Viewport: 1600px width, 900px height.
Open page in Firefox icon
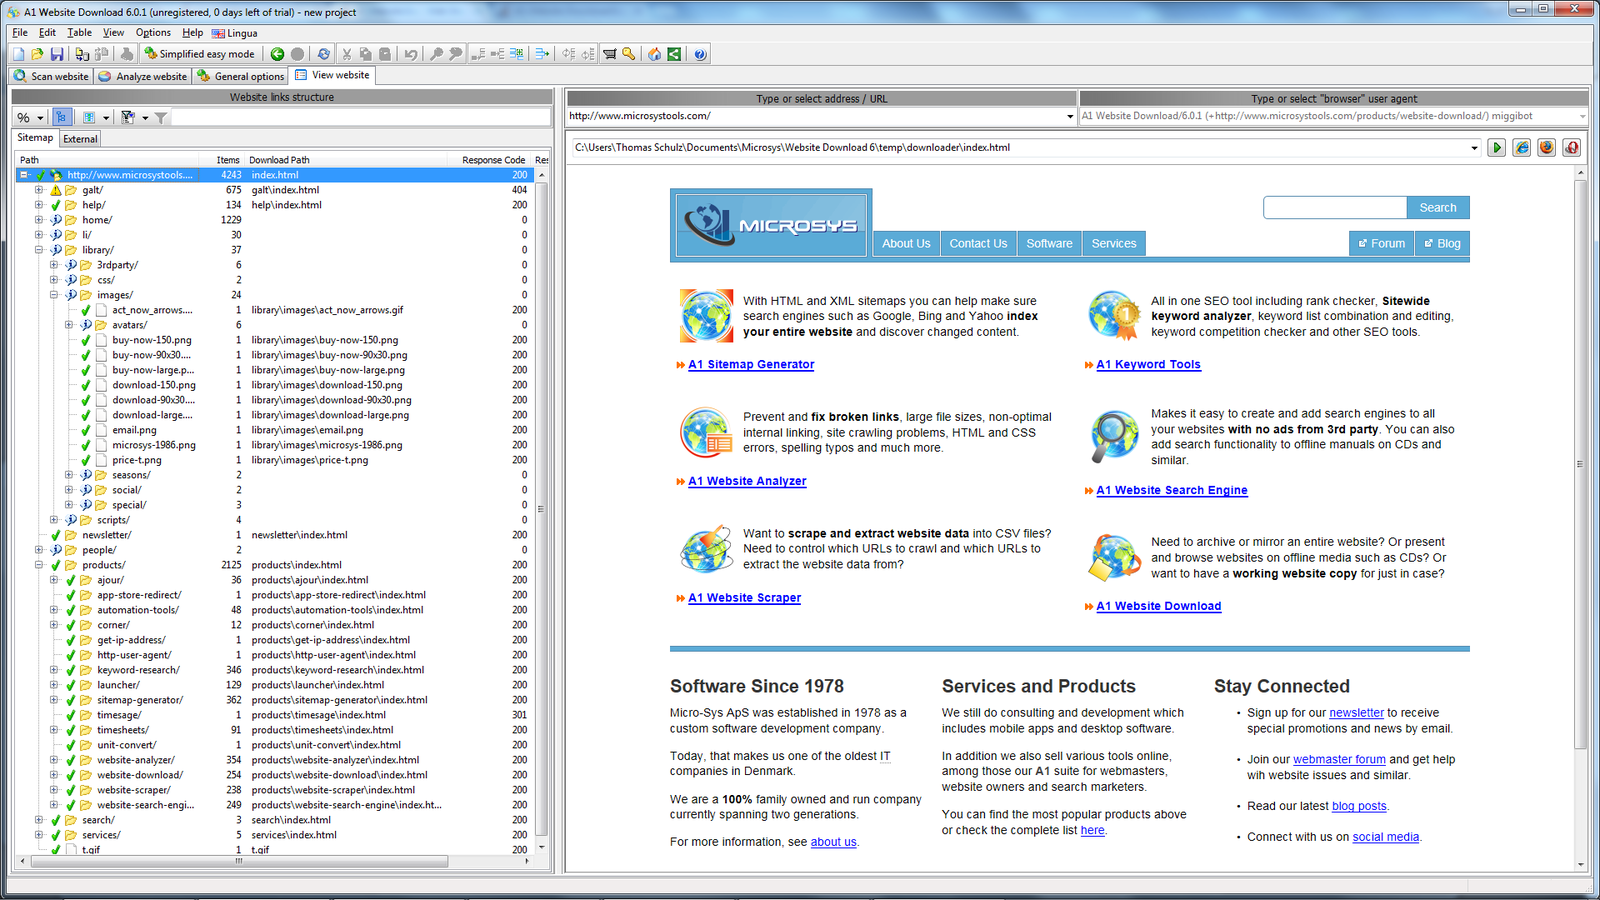(x=1547, y=147)
